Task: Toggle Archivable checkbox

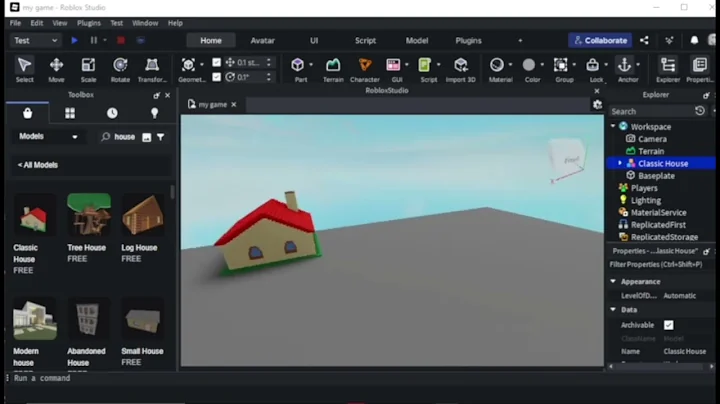Action: point(669,325)
